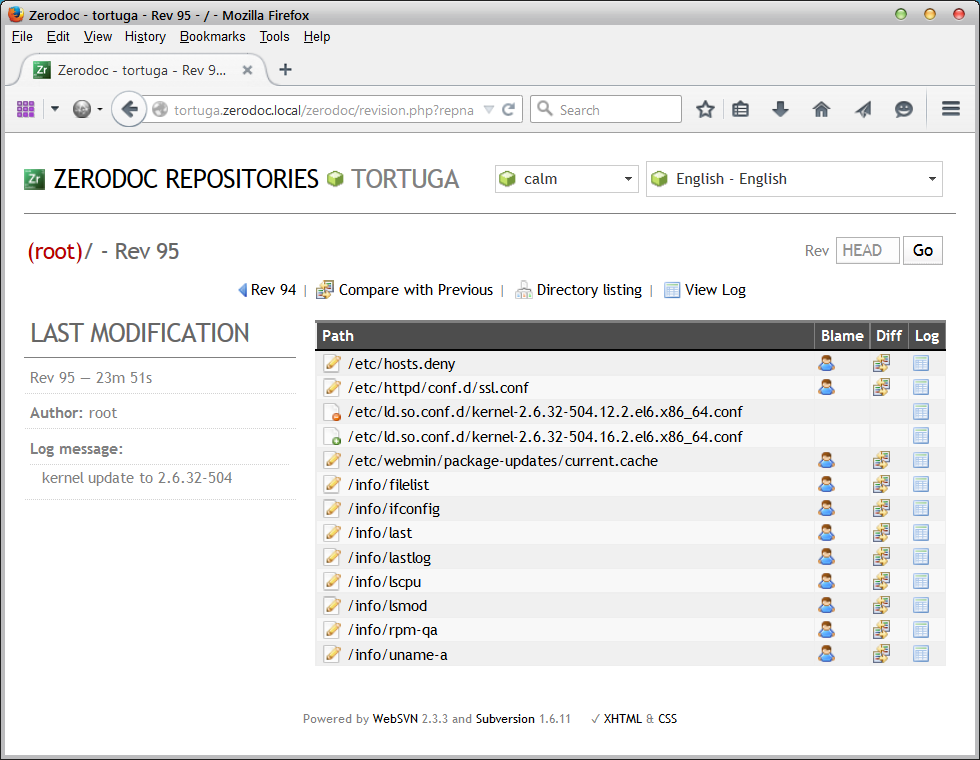Open the Log icon for /info/uname-a
Image resolution: width=980 pixels, height=760 pixels.
coord(920,653)
